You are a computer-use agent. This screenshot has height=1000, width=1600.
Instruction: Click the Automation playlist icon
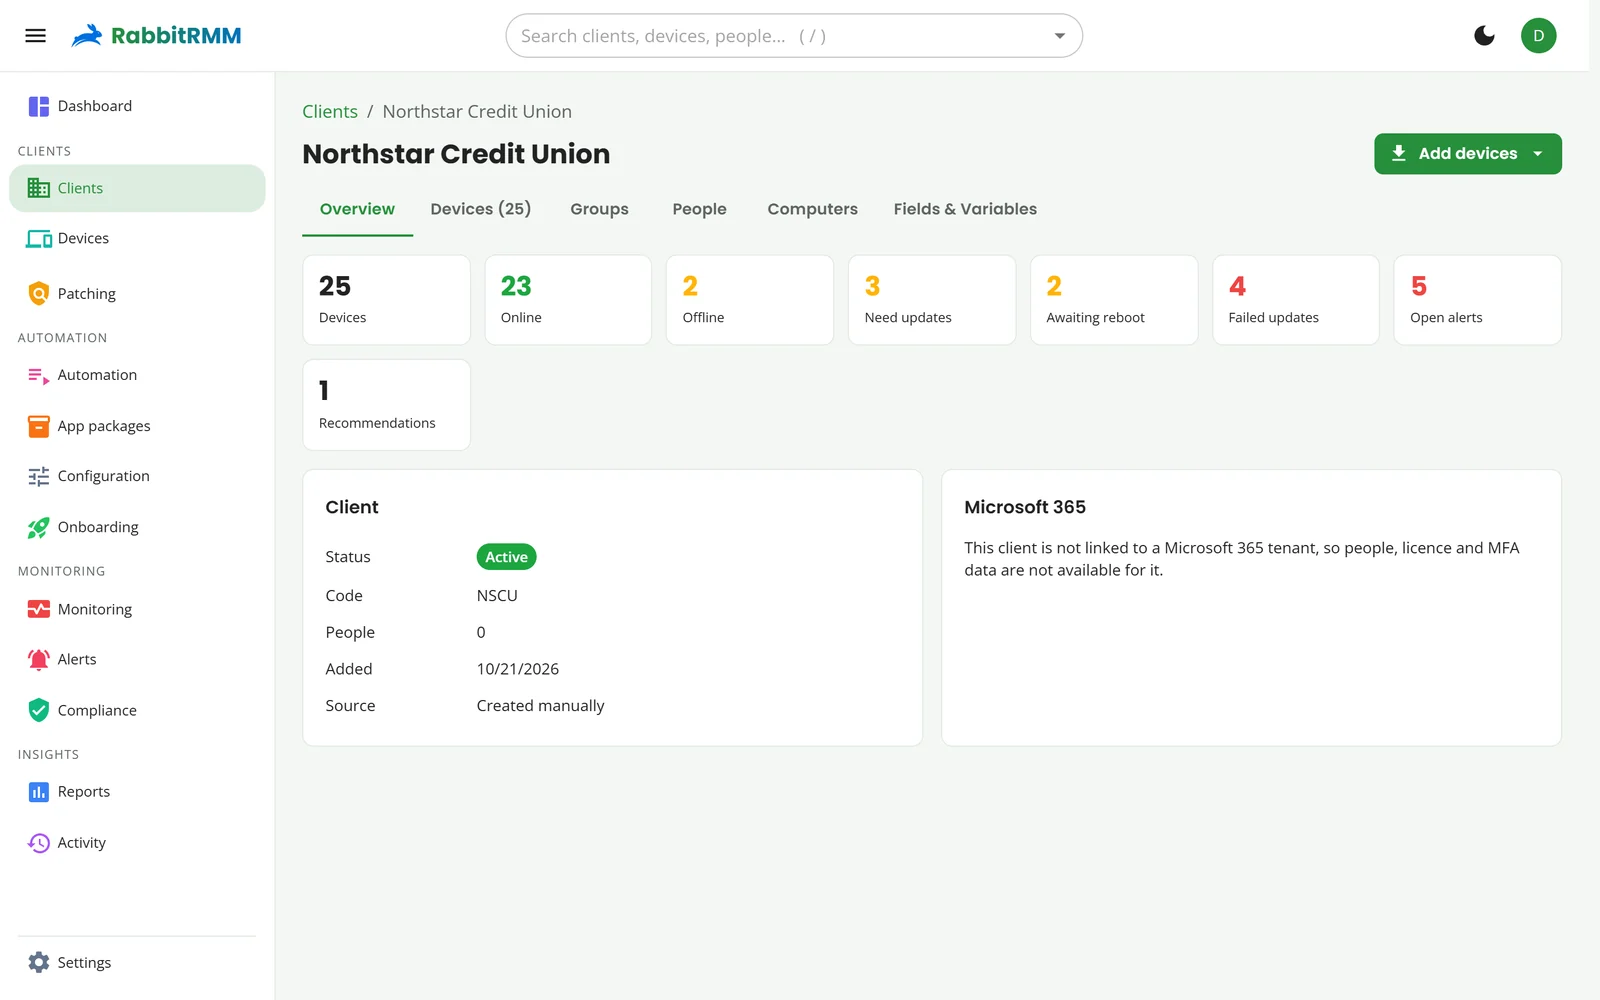(39, 376)
